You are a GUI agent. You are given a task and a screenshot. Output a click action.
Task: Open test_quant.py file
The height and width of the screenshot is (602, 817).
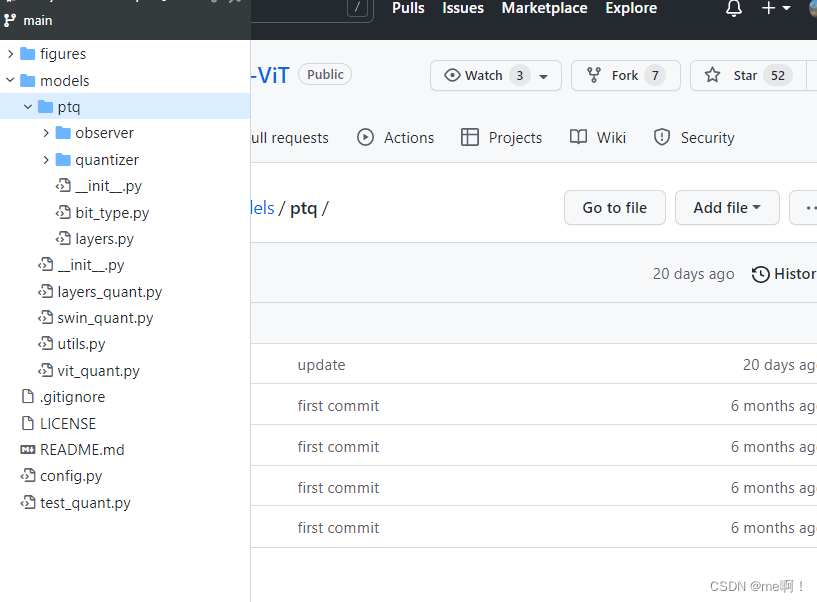pos(85,503)
